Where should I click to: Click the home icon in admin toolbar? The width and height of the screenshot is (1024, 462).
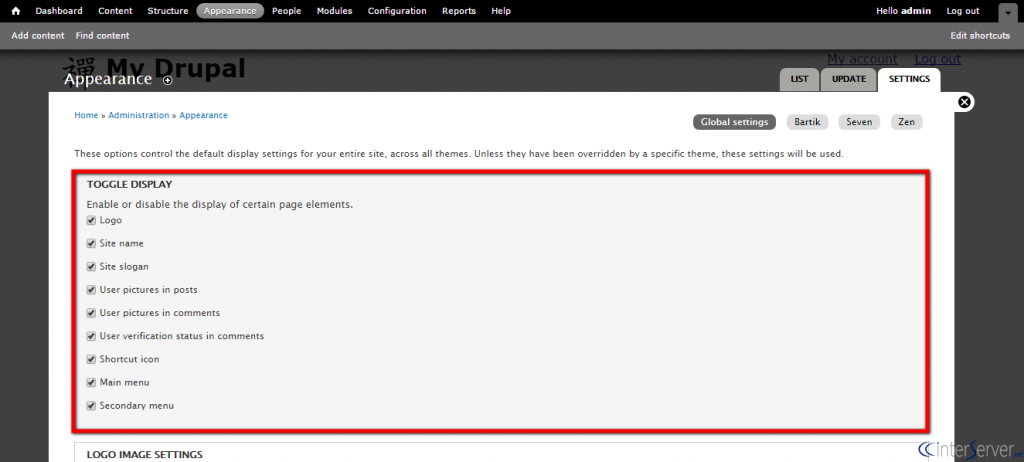[16, 11]
